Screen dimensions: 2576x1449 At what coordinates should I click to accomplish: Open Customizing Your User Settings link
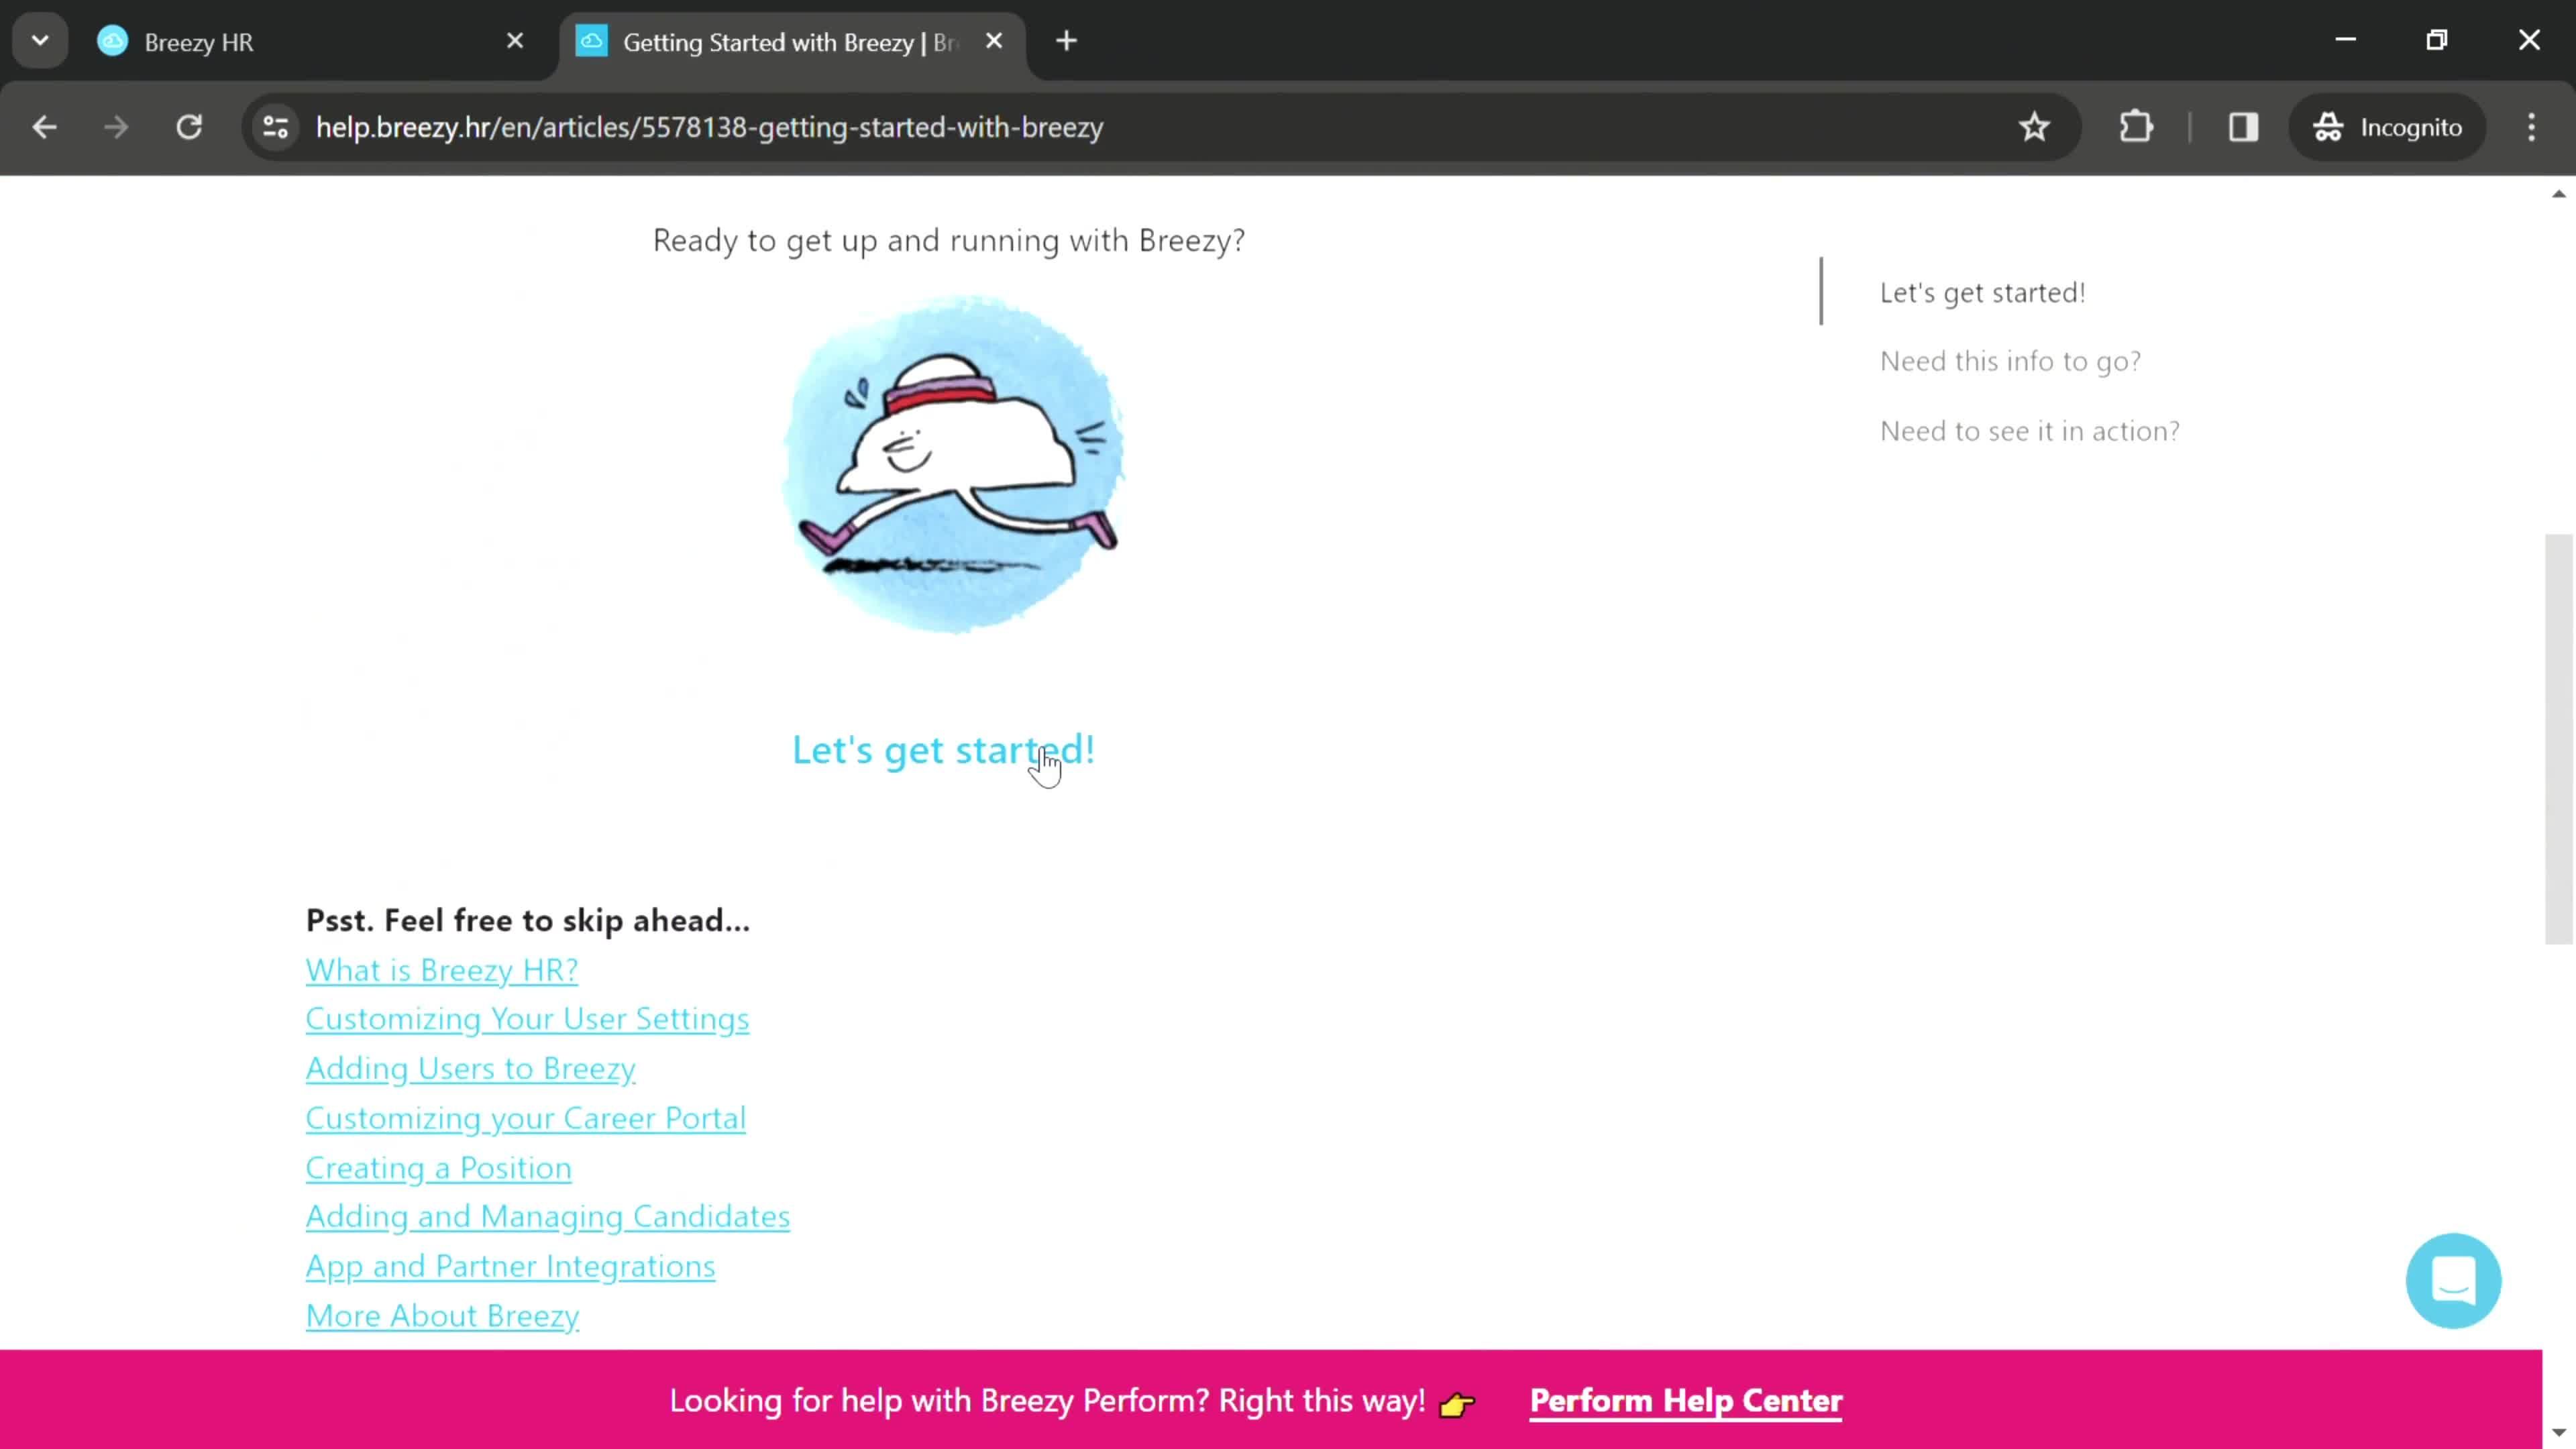pyautogui.click(x=527, y=1019)
